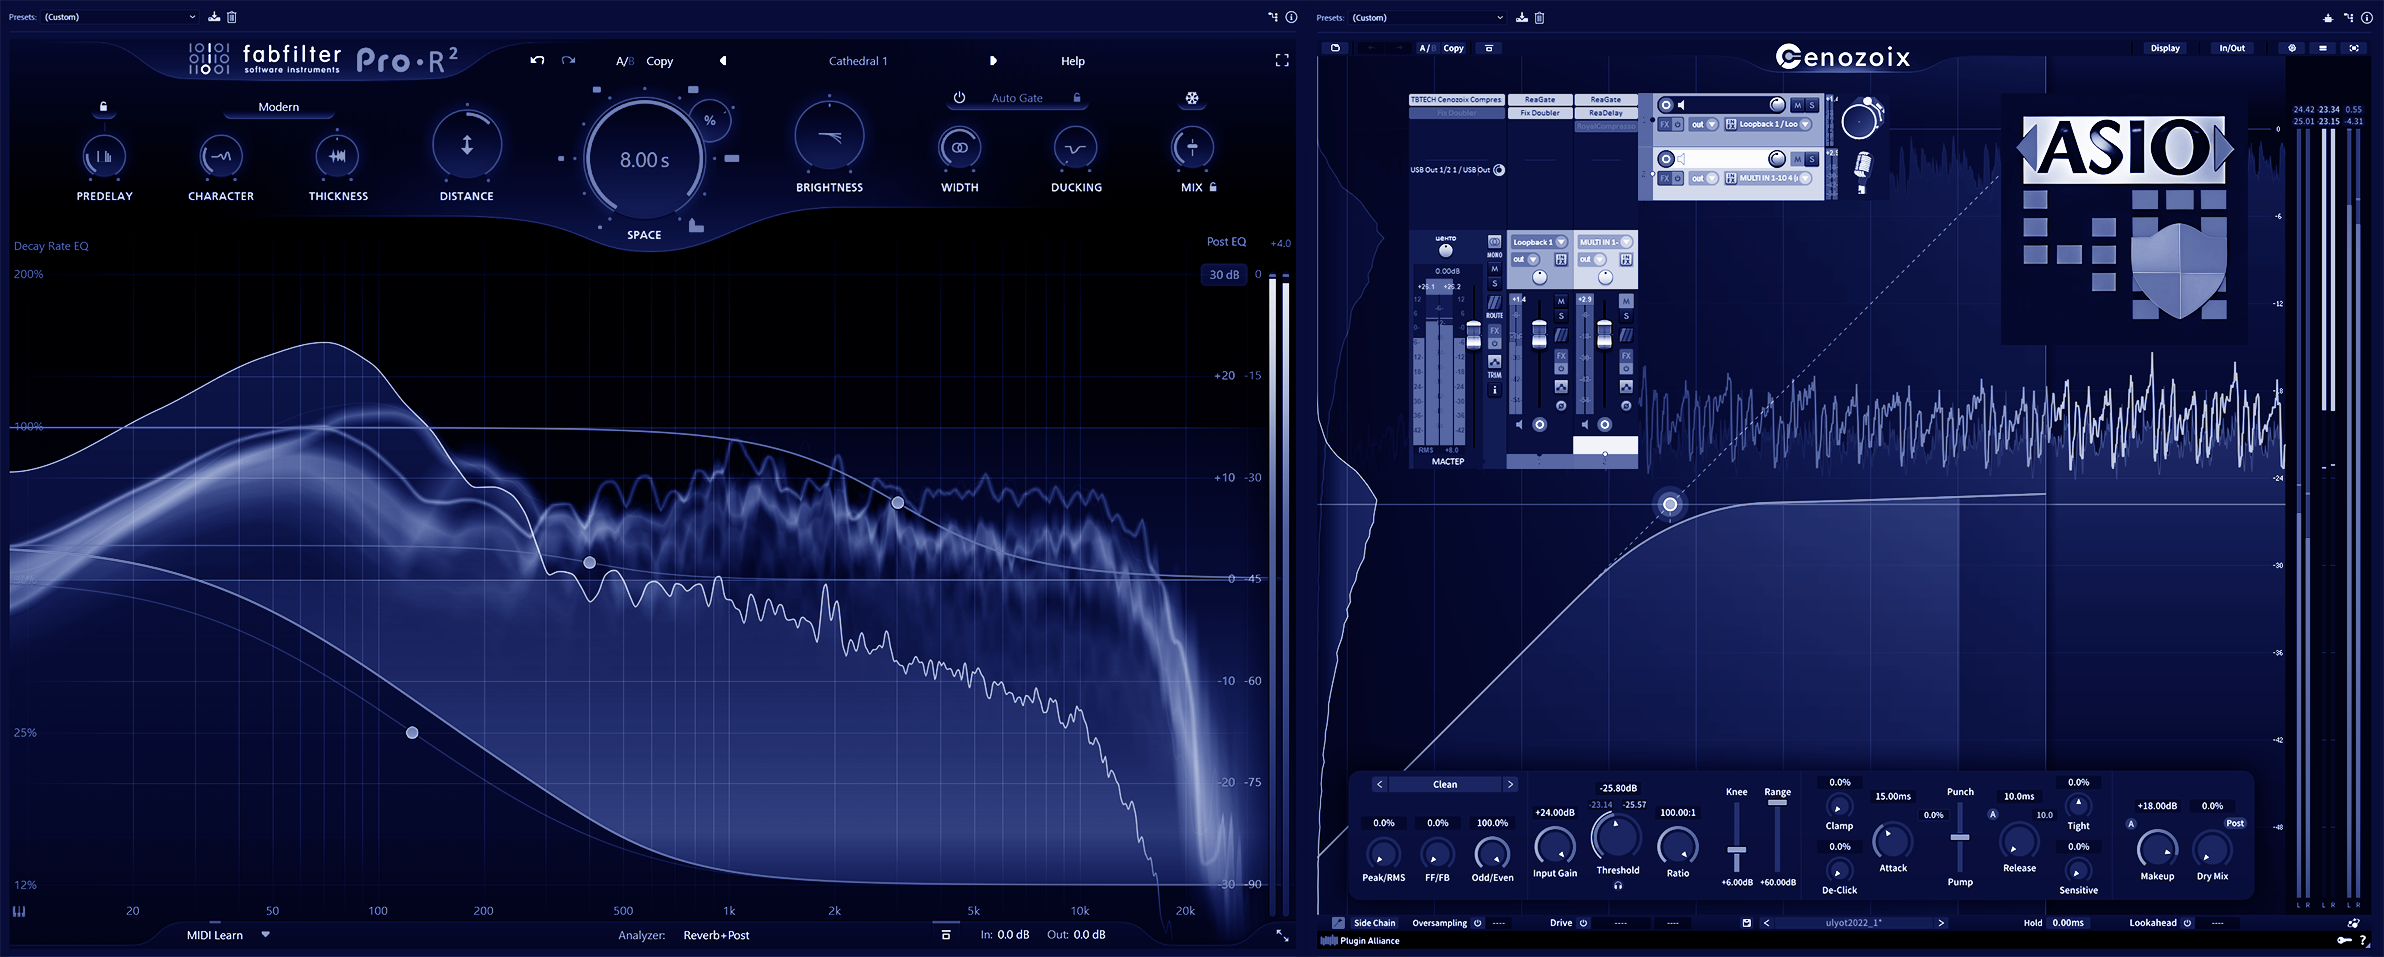Image resolution: width=2384 pixels, height=957 pixels.
Task: Change Analyzer mode Reverb+Post
Action: (716, 935)
